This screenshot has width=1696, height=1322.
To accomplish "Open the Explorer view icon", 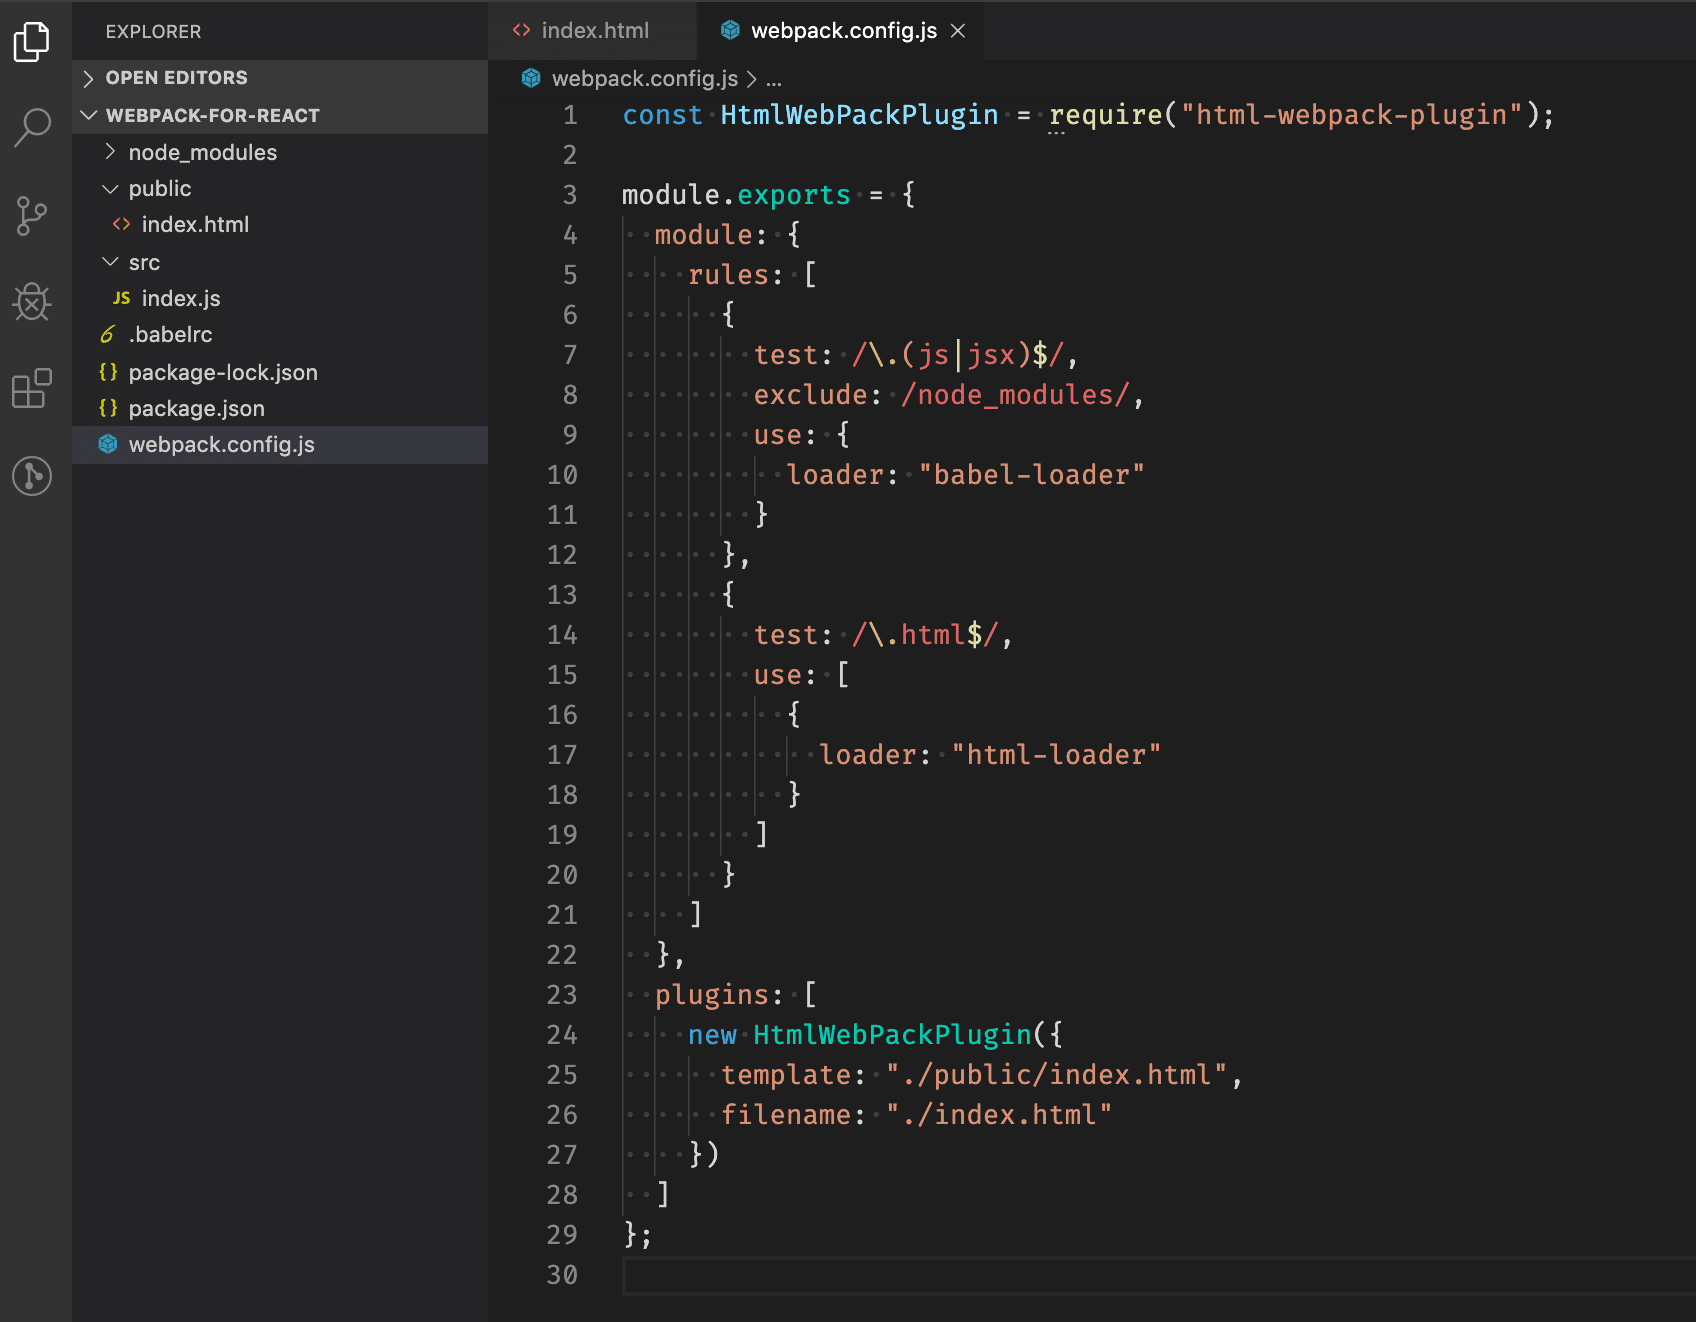I will pos(33,41).
